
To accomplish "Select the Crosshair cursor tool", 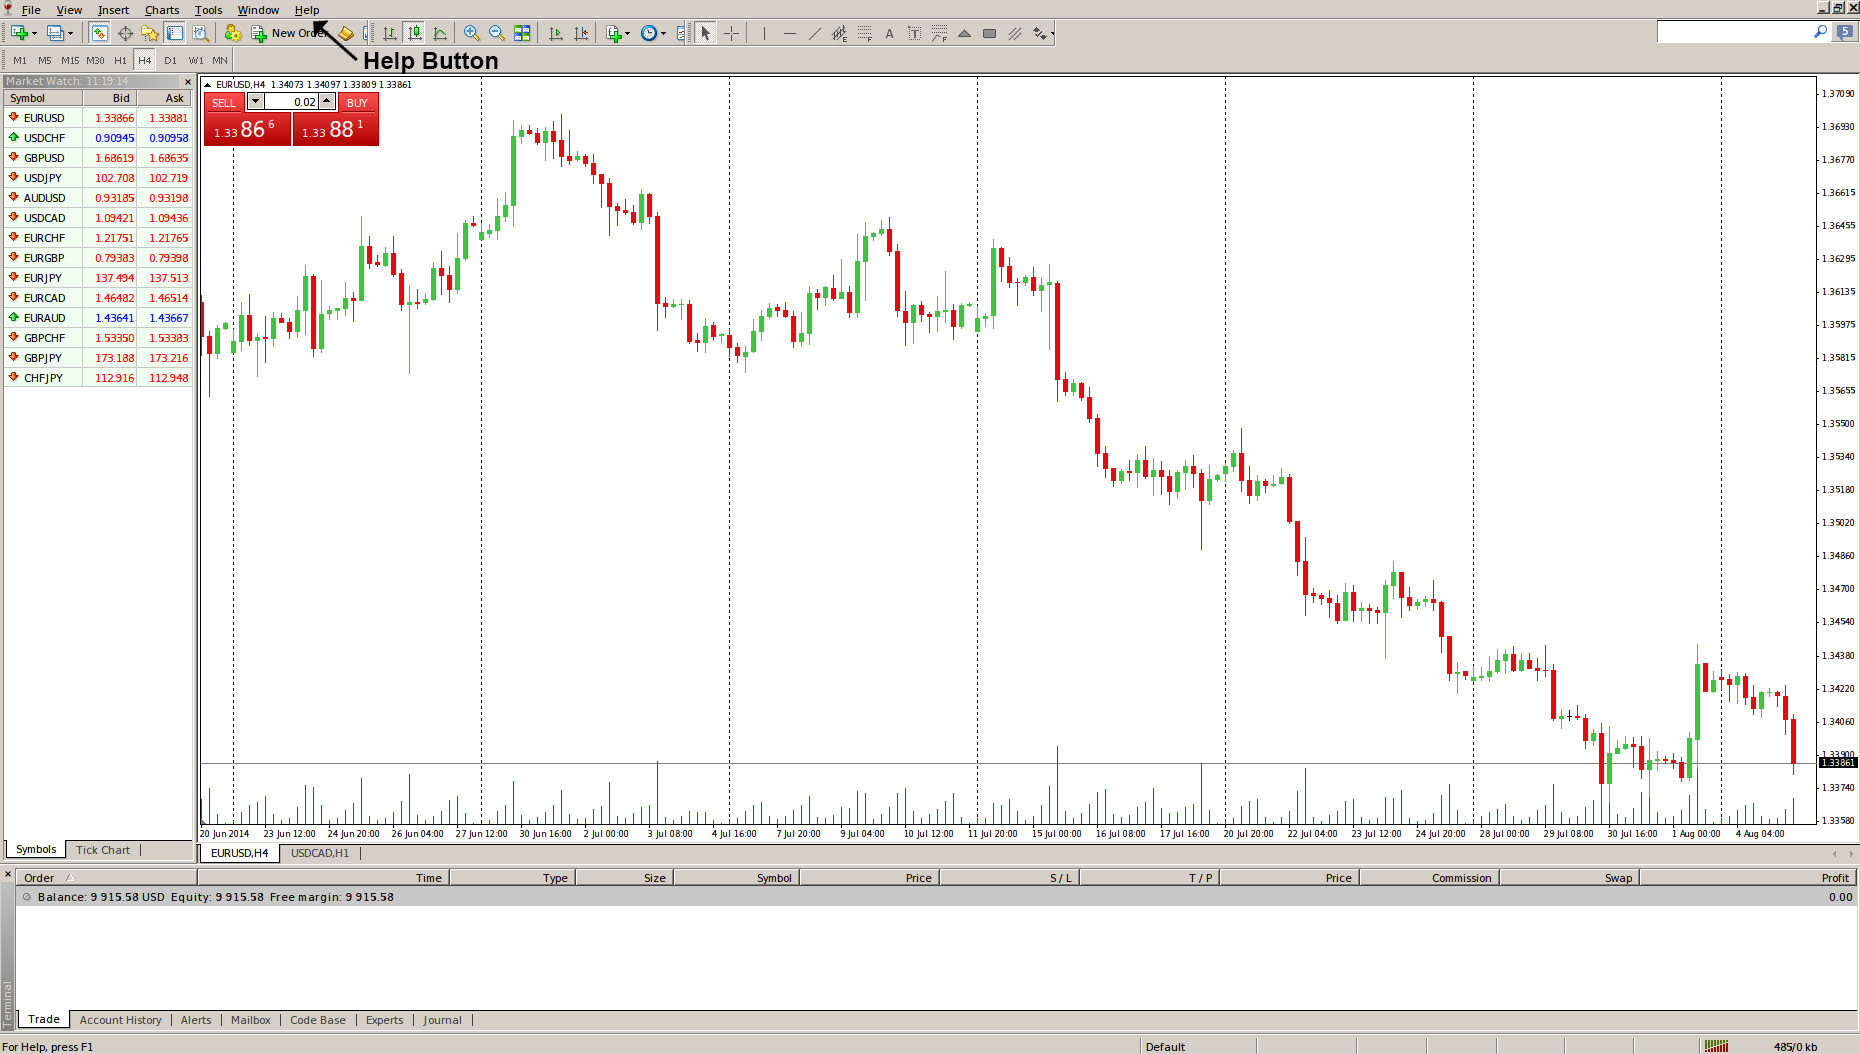I will tap(732, 33).
